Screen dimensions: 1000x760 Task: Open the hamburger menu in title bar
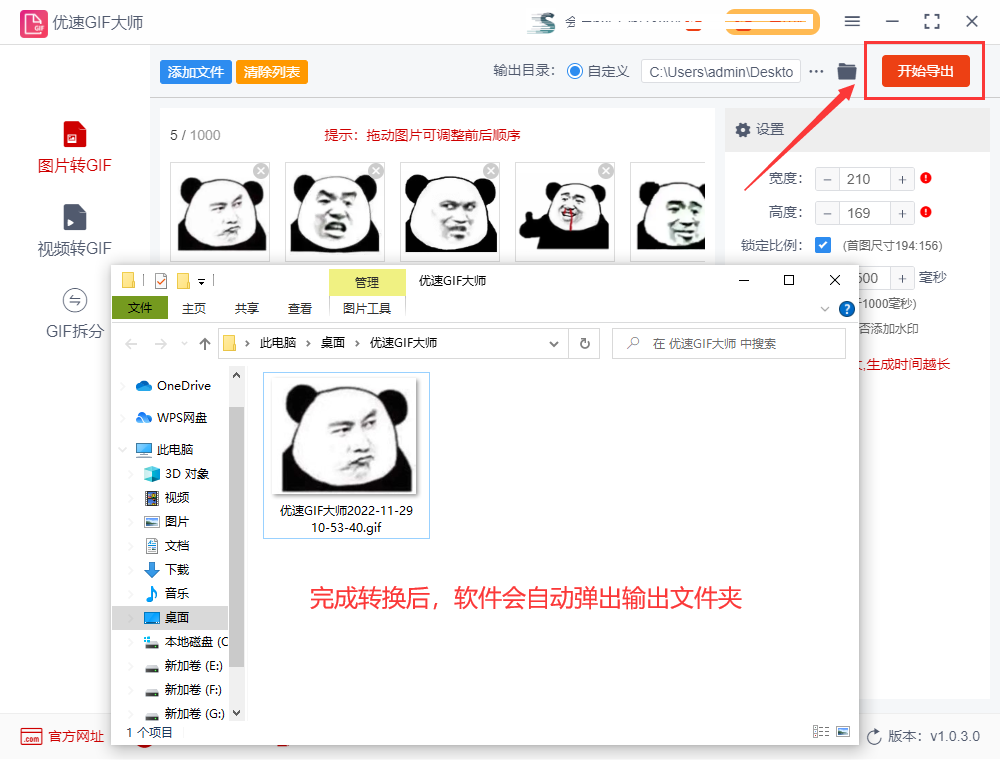pos(852,22)
